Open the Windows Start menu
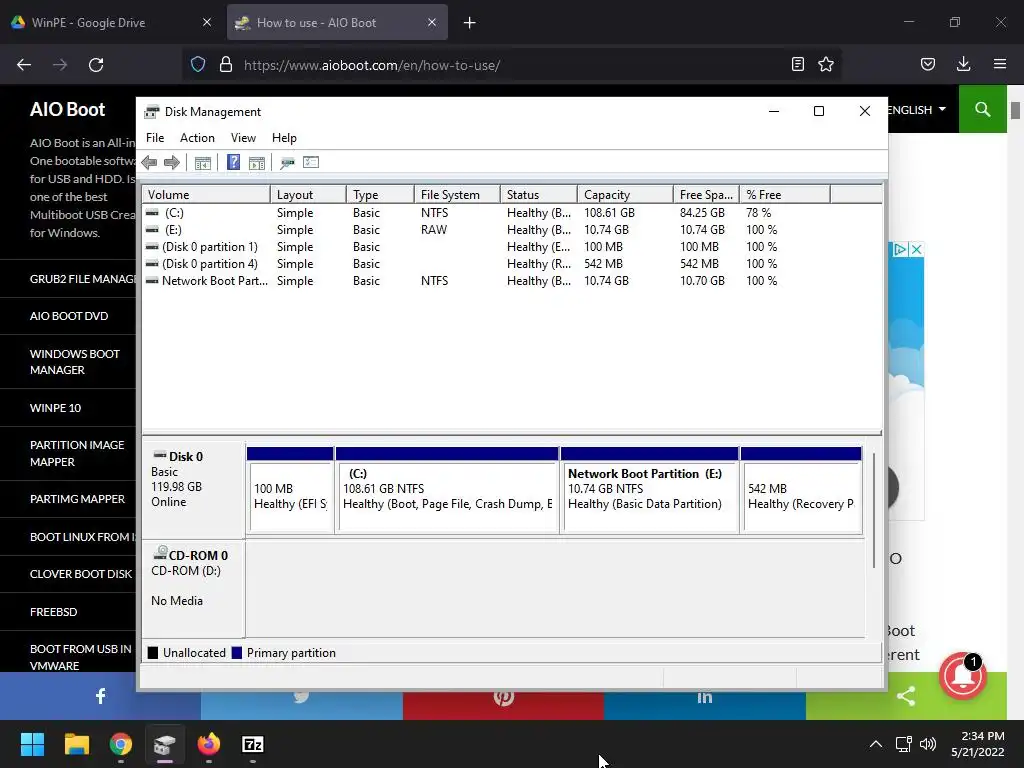Image resolution: width=1024 pixels, height=768 pixels. click(x=32, y=744)
